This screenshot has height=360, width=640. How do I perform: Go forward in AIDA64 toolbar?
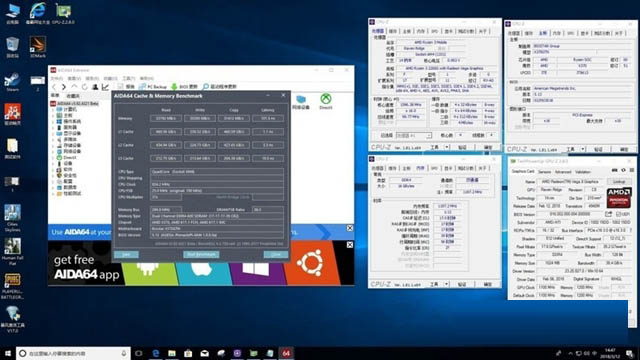64,87
